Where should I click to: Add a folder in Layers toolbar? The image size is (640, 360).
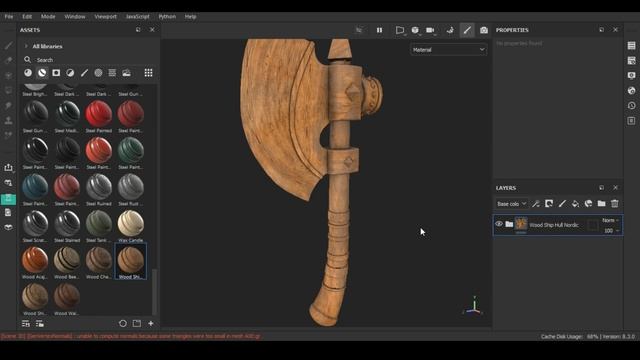point(601,203)
